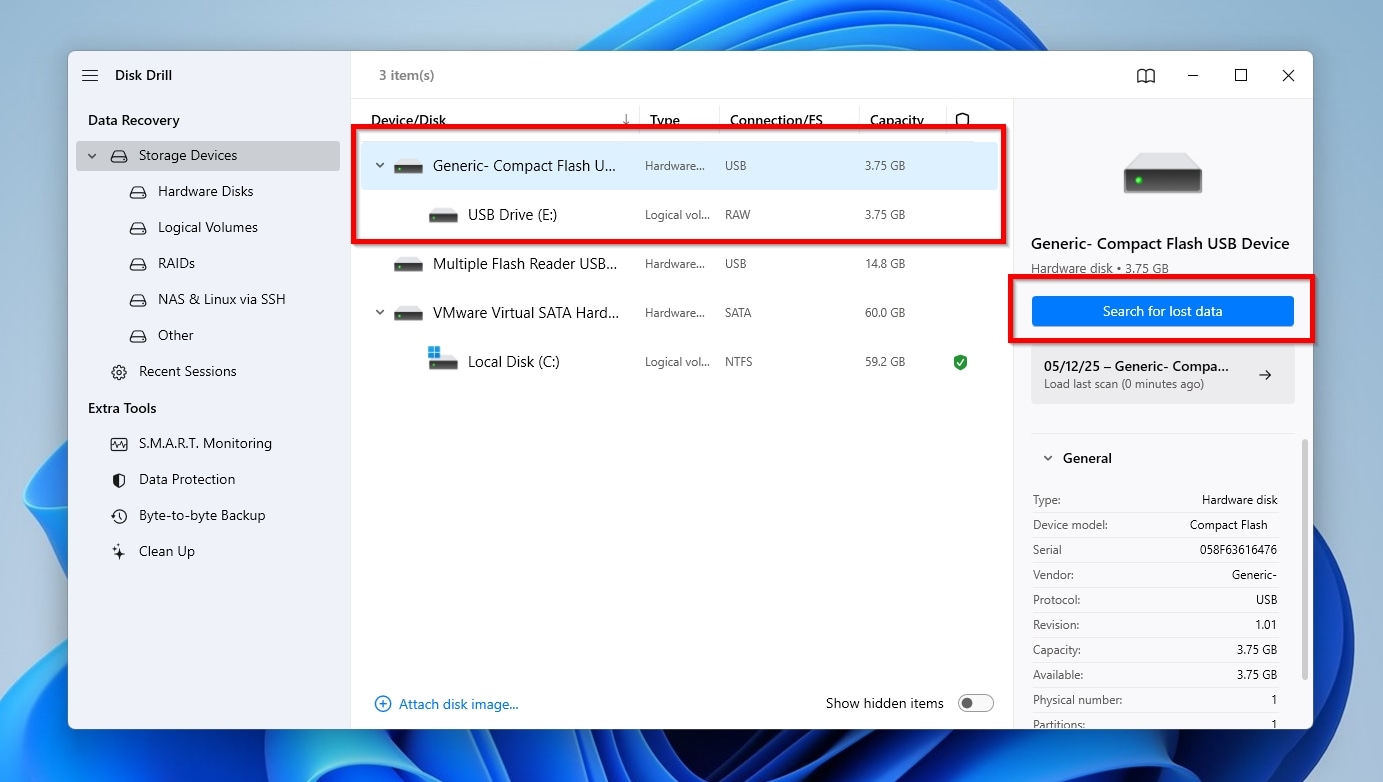Viewport: 1383px width, 782px height.
Task: Click the Attach disk image link
Action: tap(458, 704)
